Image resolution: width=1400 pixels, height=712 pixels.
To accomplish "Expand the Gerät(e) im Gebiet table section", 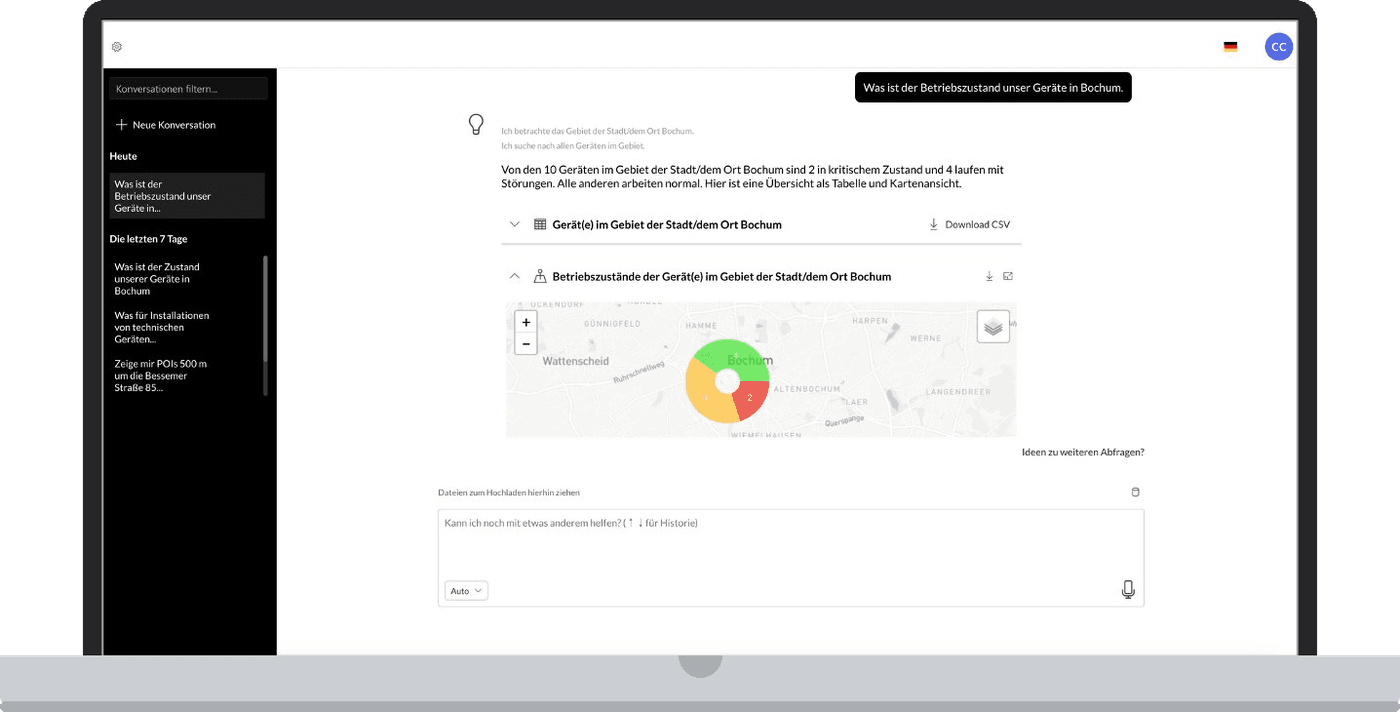I will tap(515, 225).
